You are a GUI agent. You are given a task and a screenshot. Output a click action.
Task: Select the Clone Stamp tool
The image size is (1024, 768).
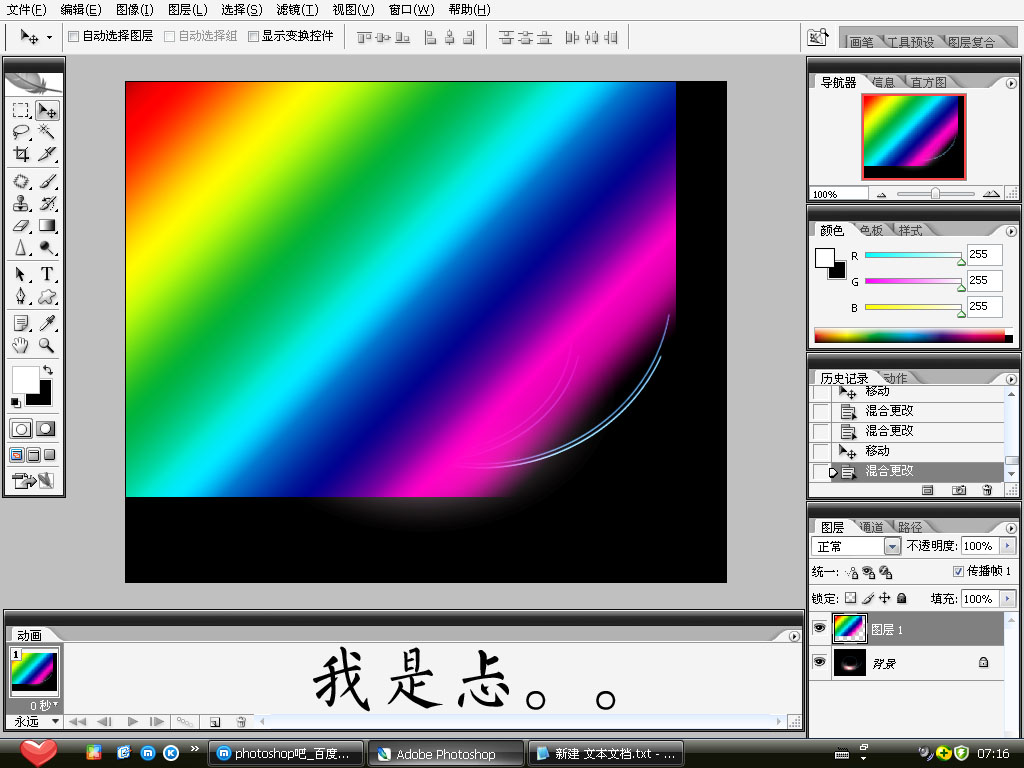pyautogui.click(x=21, y=203)
